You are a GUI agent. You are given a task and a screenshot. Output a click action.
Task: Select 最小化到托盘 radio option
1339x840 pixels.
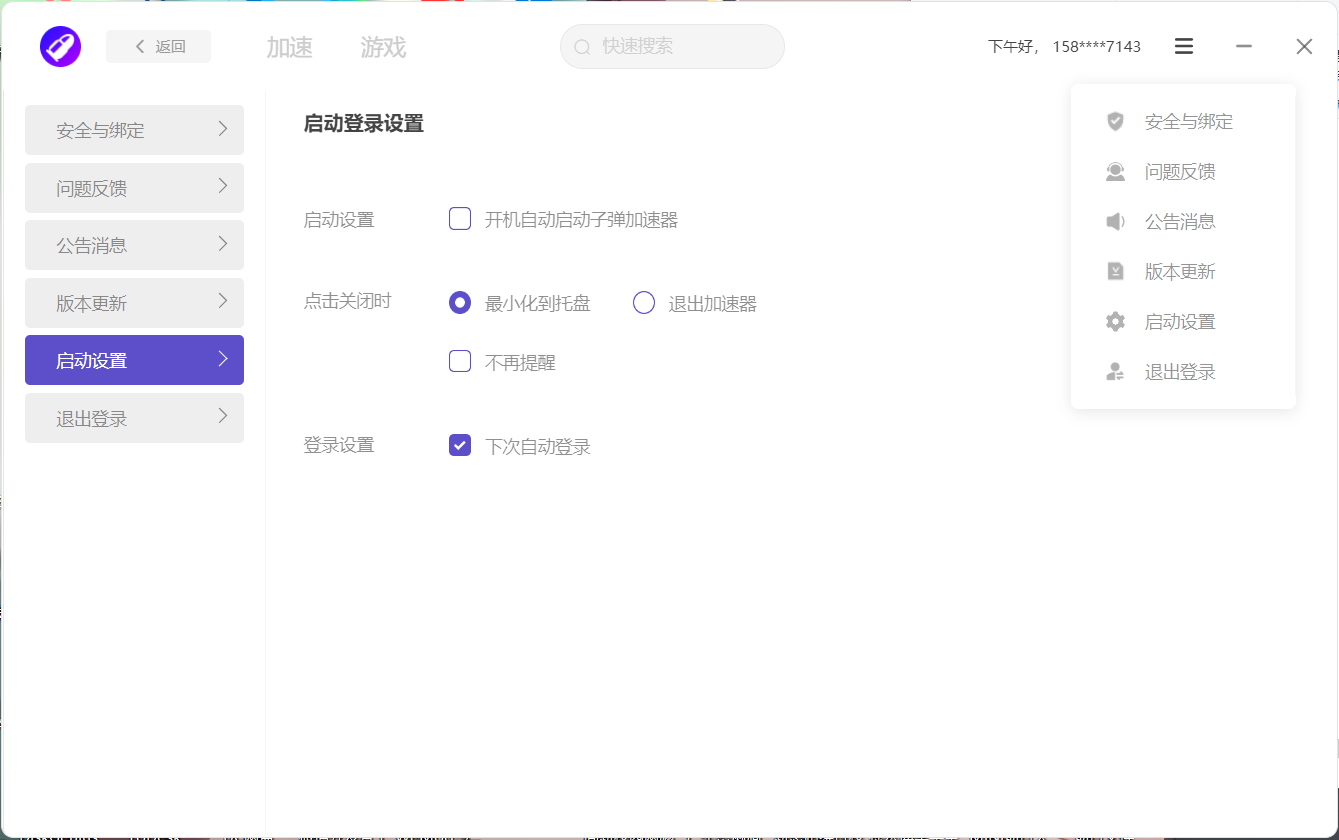click(460, 303)
